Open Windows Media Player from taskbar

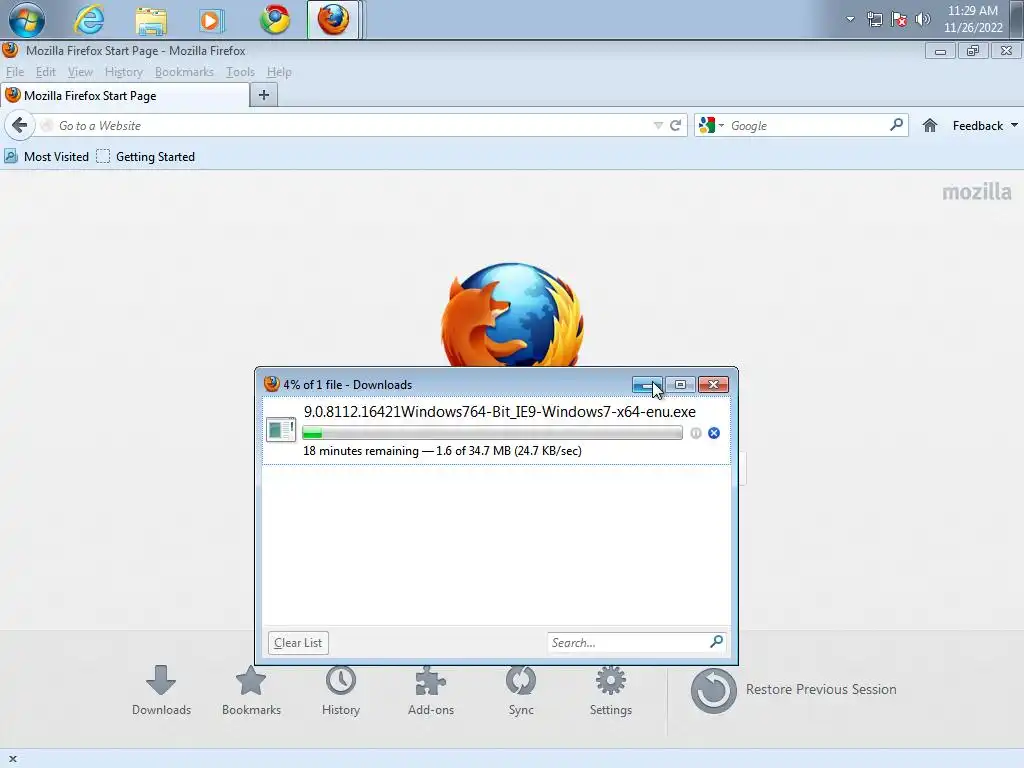point(211,20)
